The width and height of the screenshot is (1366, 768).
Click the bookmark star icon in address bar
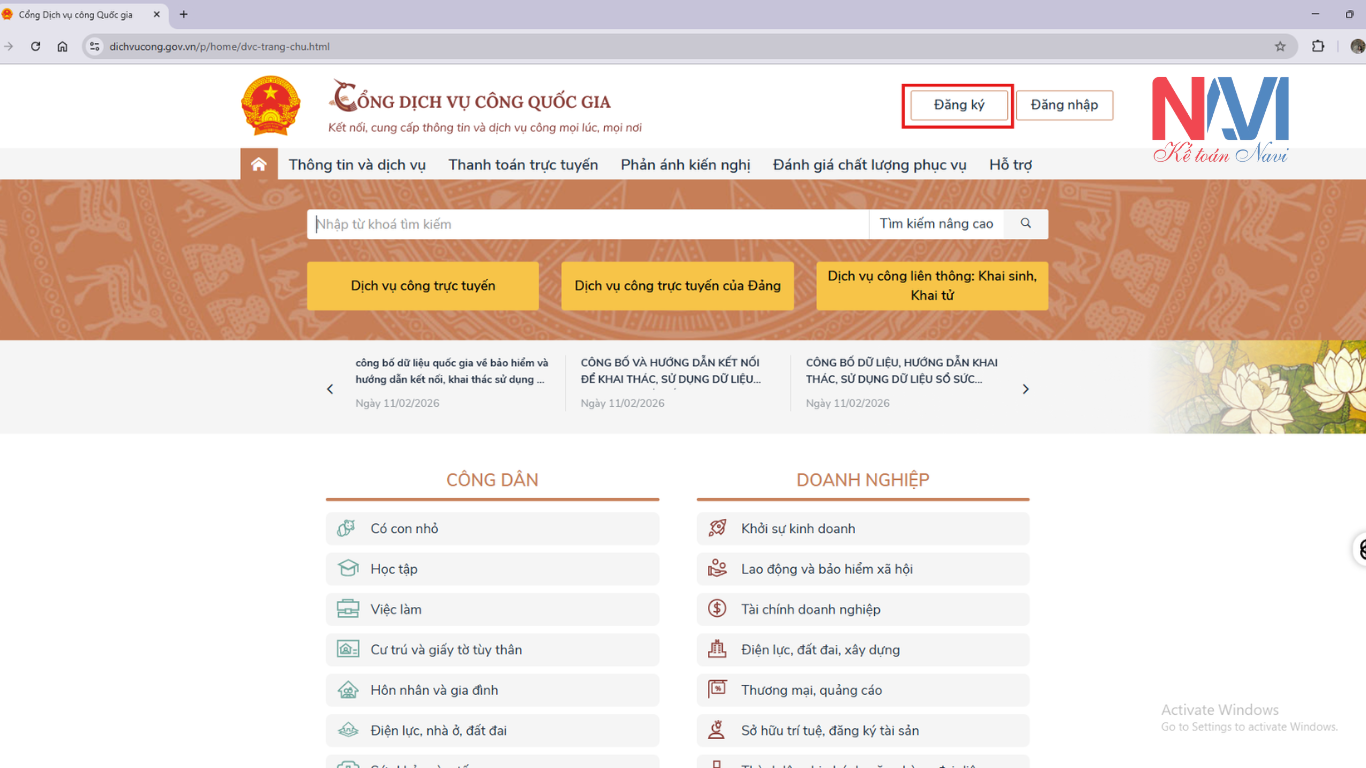1280,46
